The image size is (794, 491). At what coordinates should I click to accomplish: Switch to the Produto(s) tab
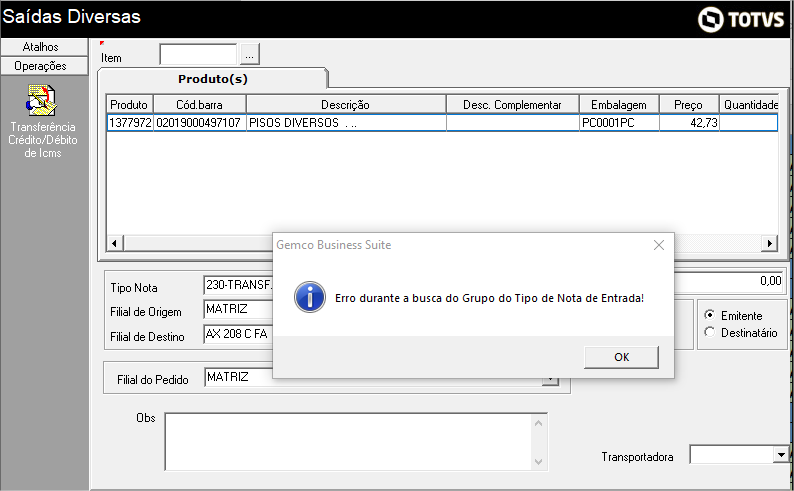[213, 79]
